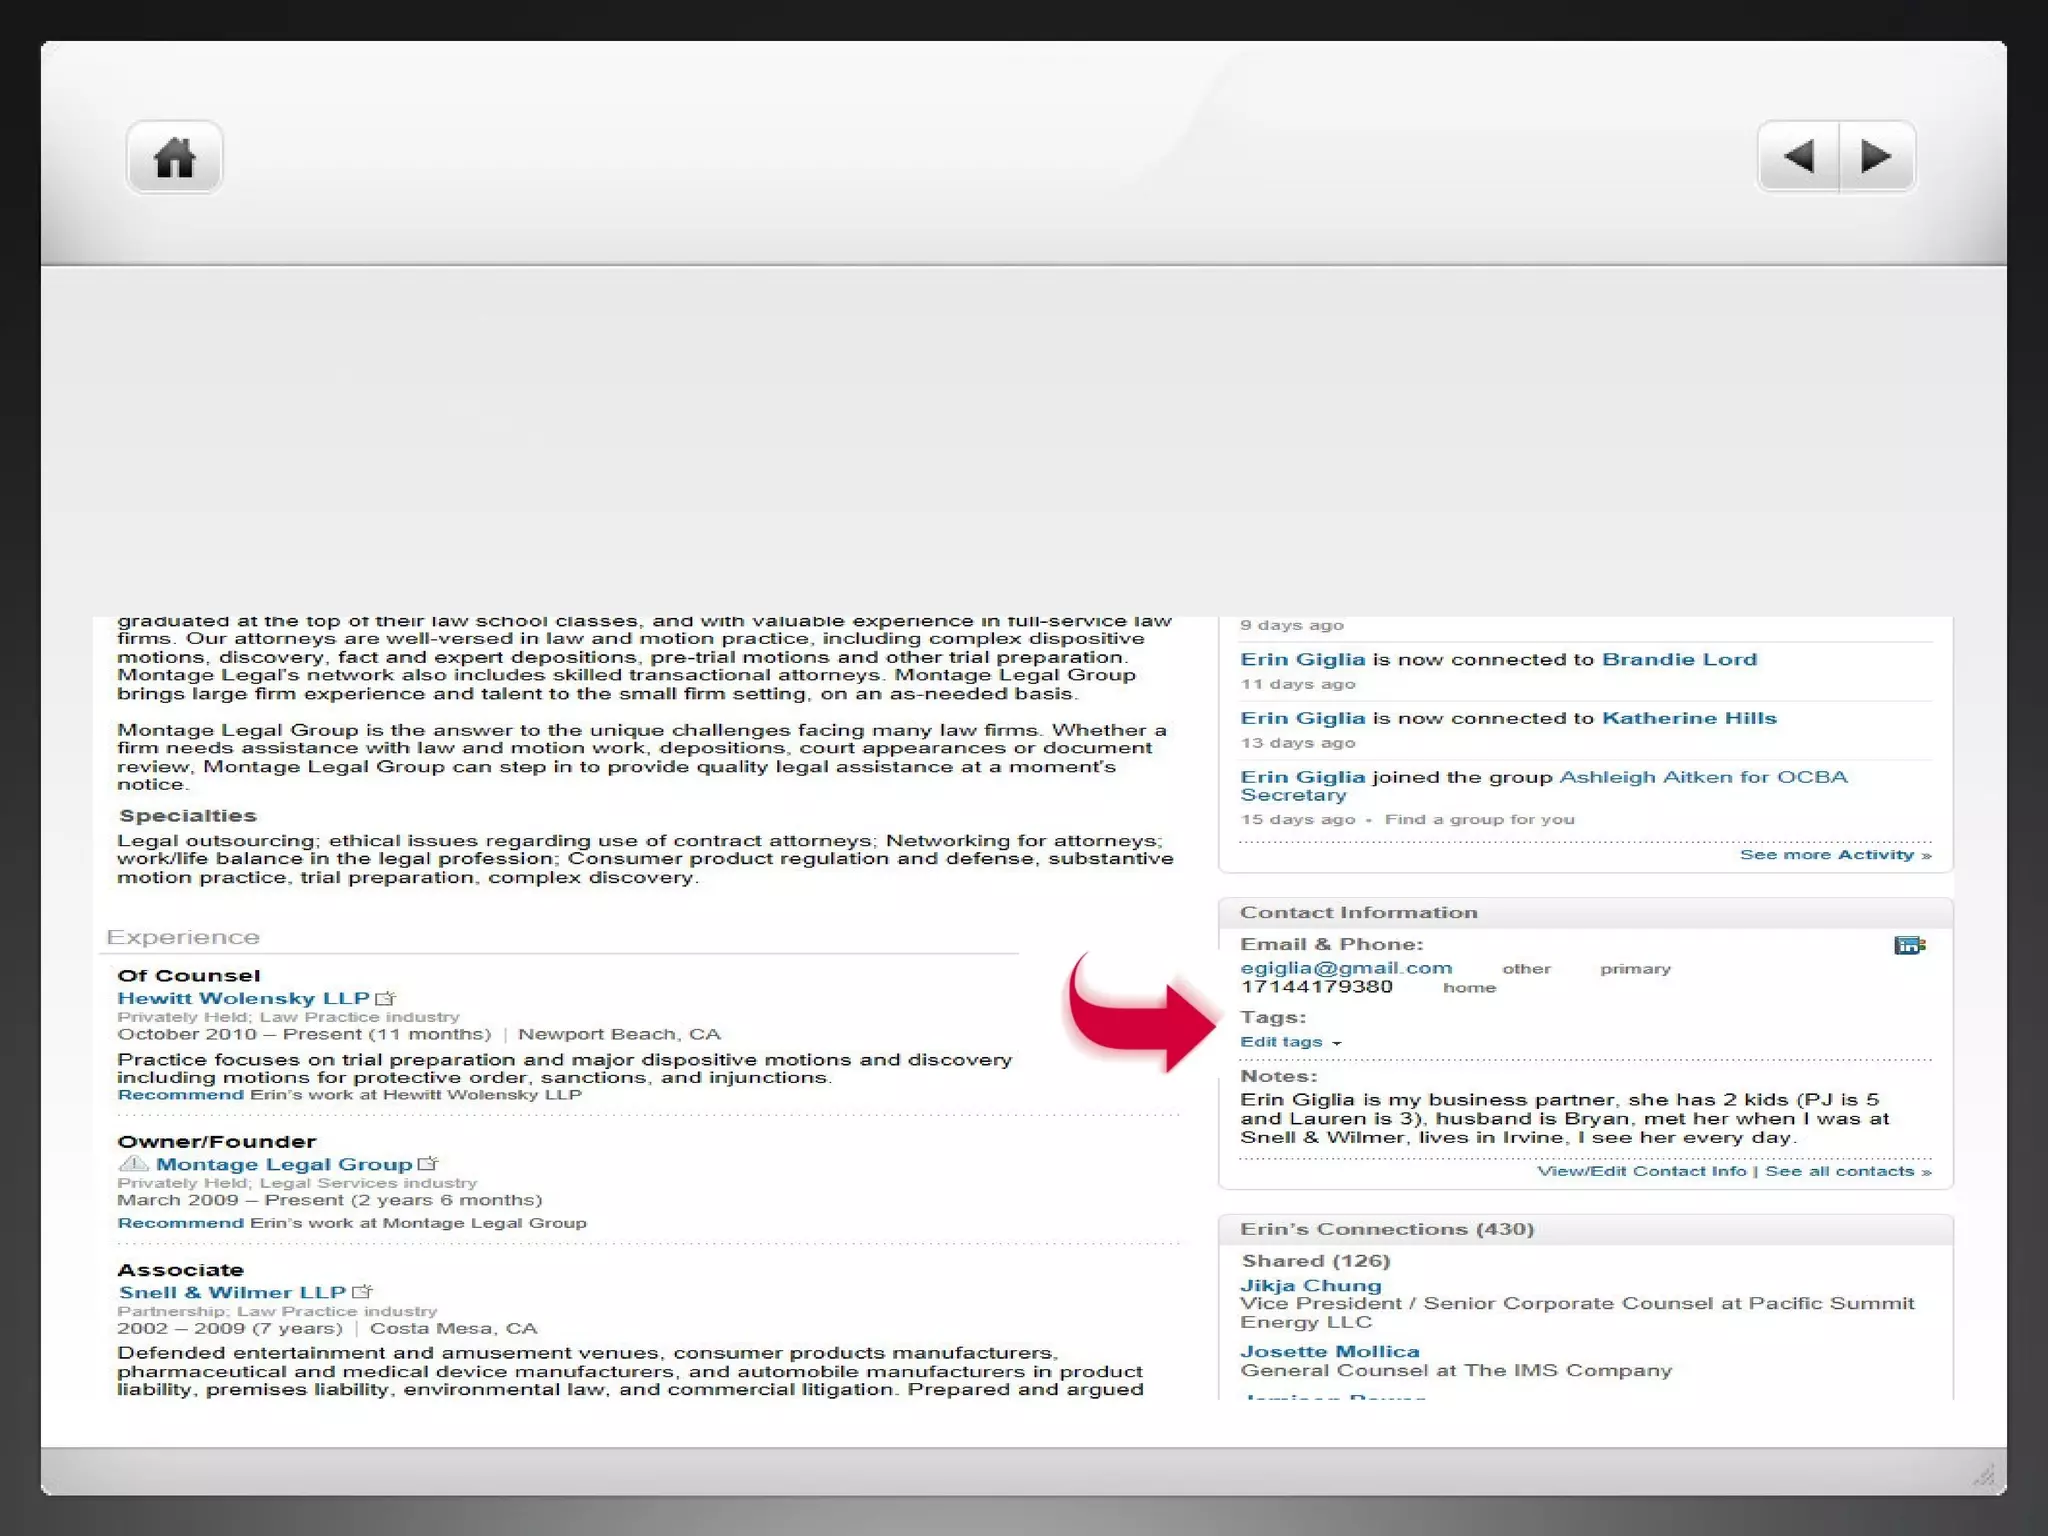This screenshot has width=2048, height=1536.
Task: Click Recommend link for Hewitt Wolensky work
Action: pos(180,1095)
